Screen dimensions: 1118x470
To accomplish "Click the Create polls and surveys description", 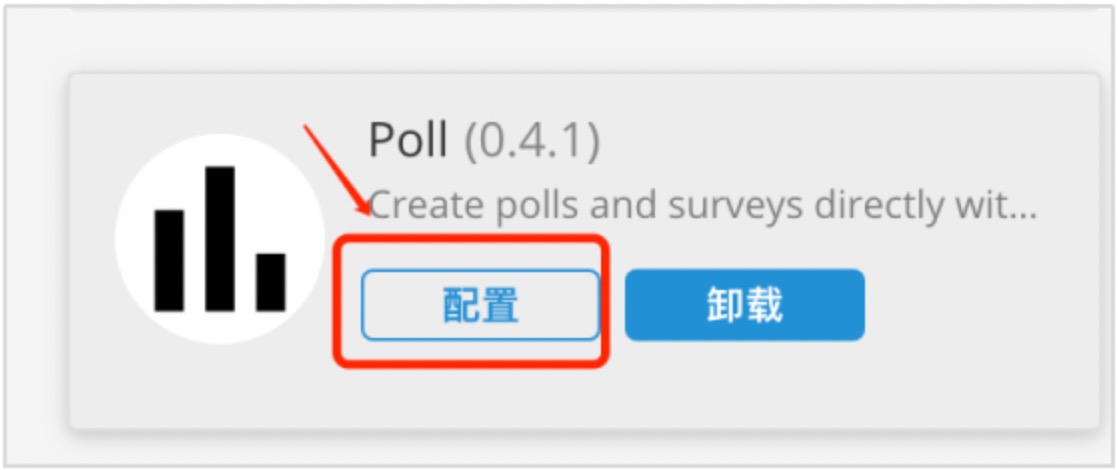I will tap(702, 206).
